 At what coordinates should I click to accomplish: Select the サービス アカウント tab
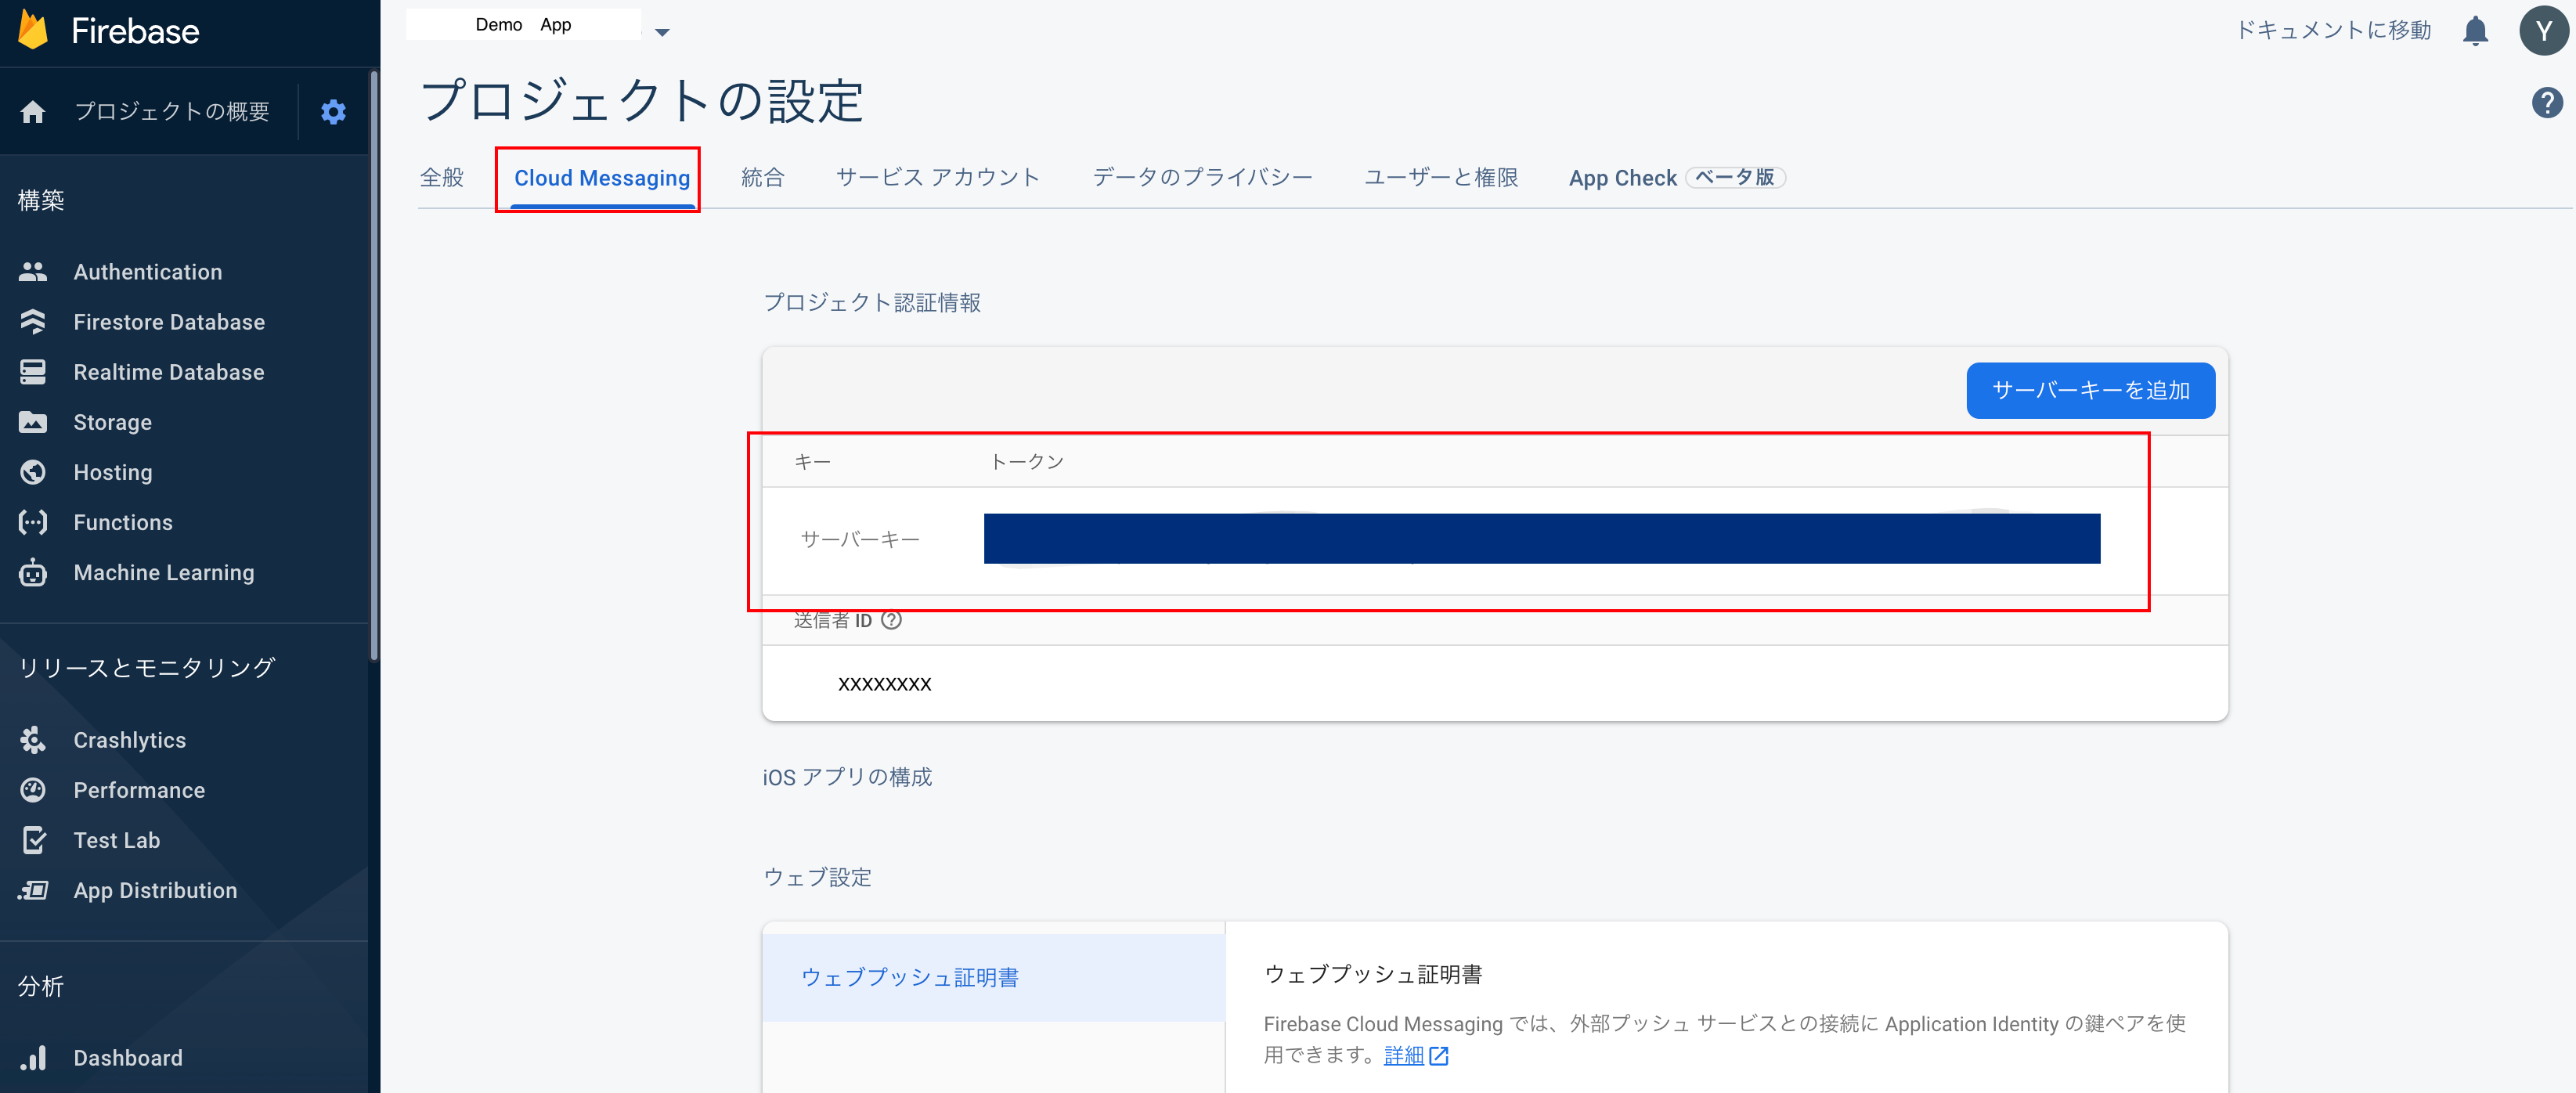pos(937,178)
